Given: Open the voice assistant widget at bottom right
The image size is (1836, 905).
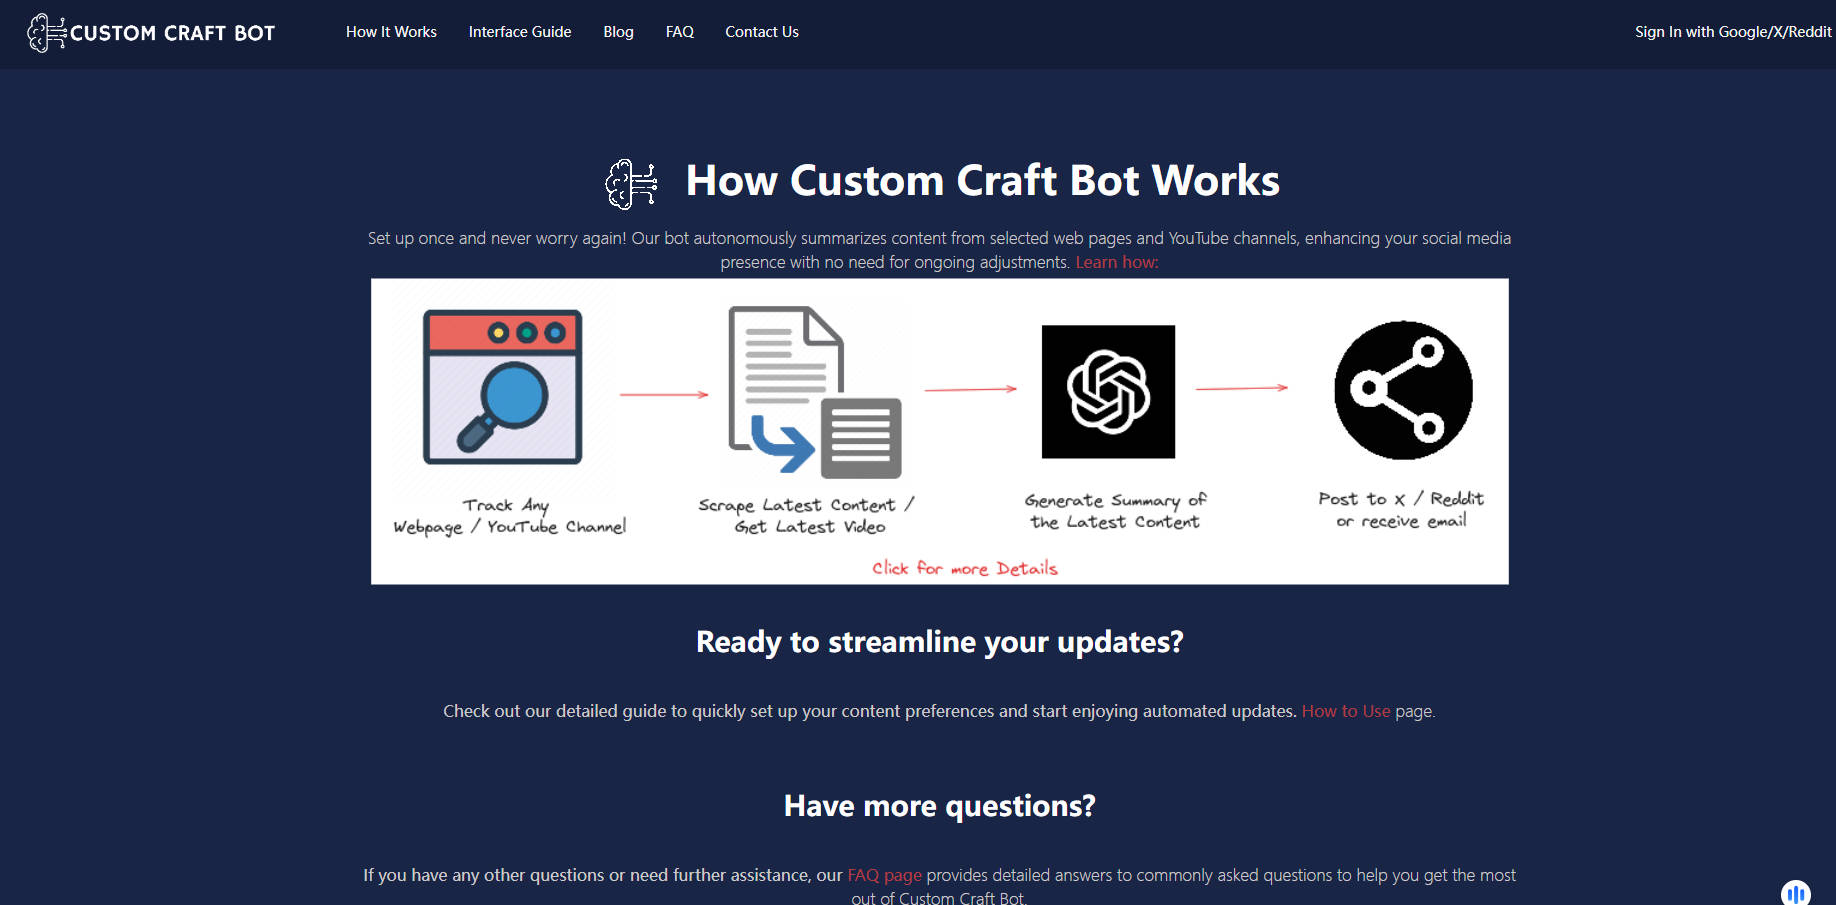Looking at the screenshot, I should [1795, 891].
